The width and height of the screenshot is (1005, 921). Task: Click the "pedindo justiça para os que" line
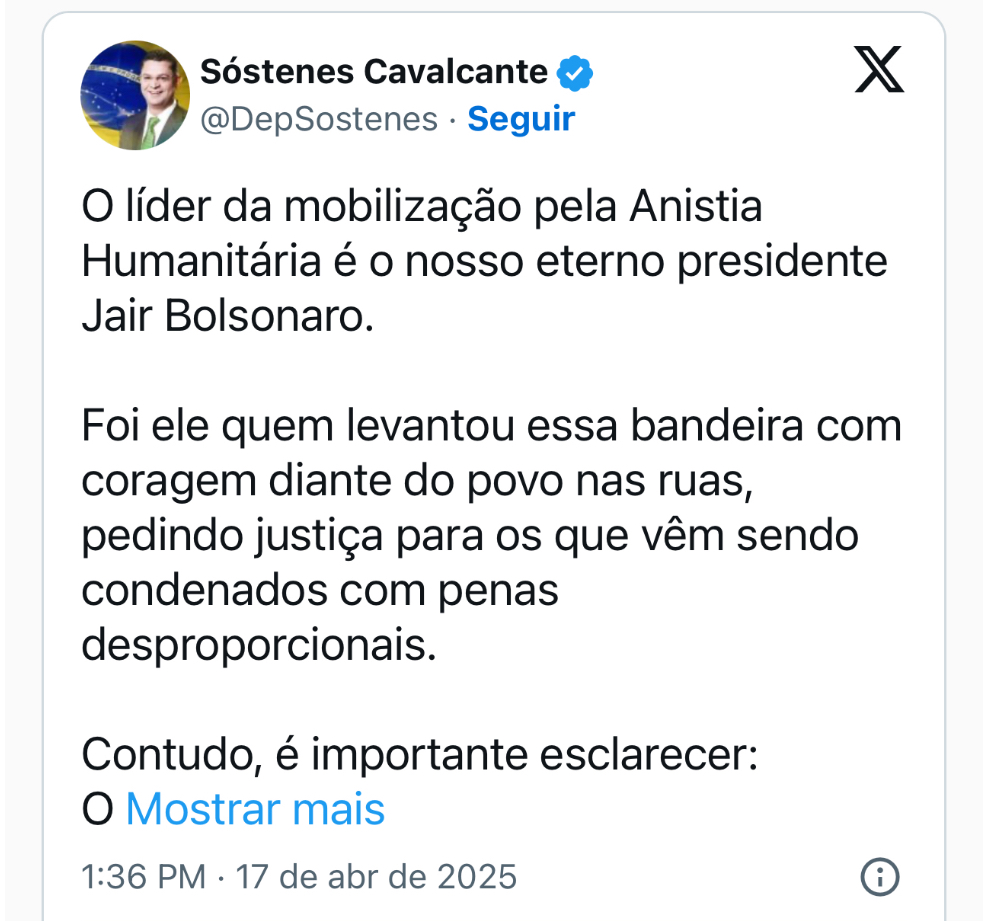(x=469, y=536)
